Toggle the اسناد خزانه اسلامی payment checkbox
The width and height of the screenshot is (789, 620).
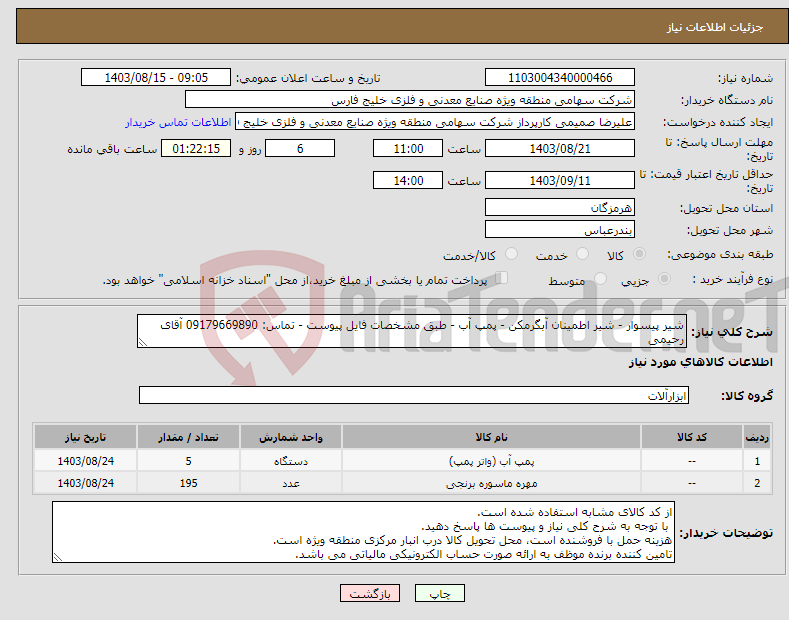click(x=502, y=278)
